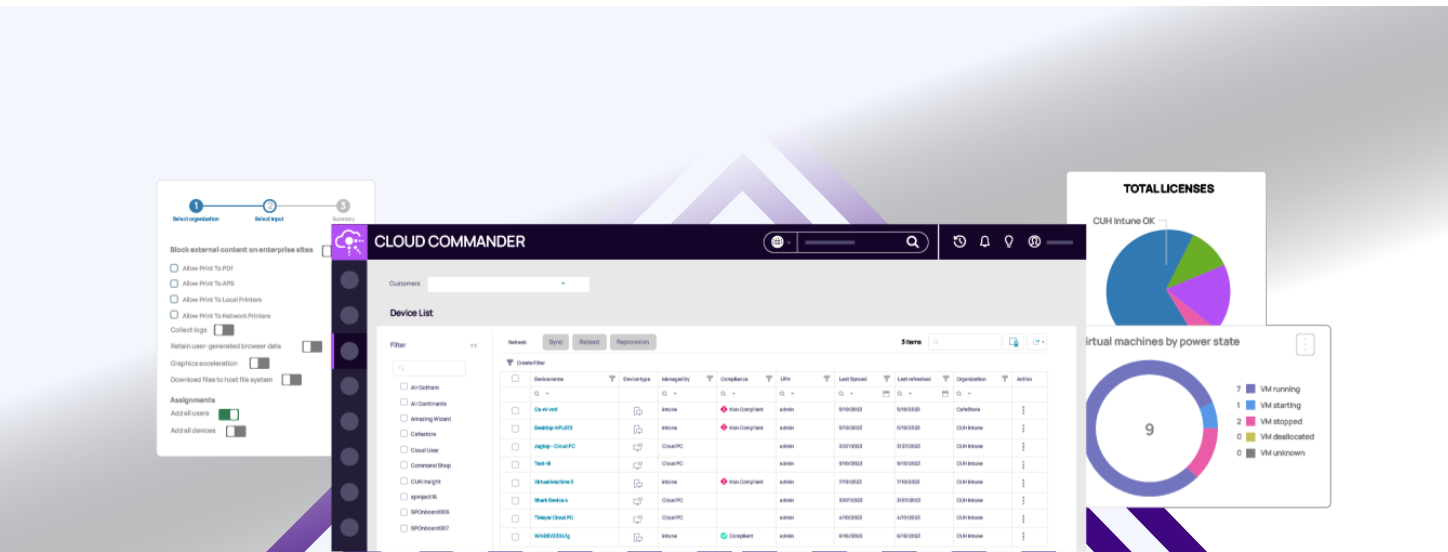Image resolution: width=1448 pixels, height=552 pixels.
Task: Check the SPOnboard006 filter
Action: click(404, 511)
